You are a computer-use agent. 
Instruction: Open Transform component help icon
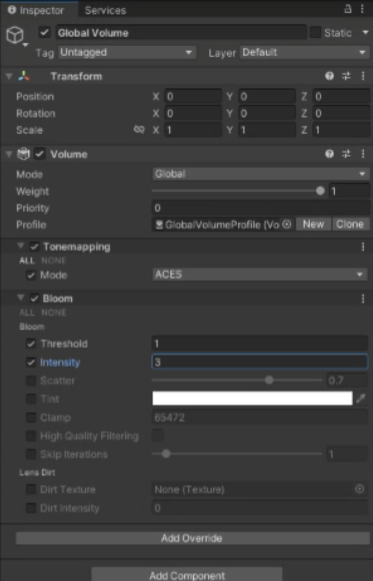[329, 76]
